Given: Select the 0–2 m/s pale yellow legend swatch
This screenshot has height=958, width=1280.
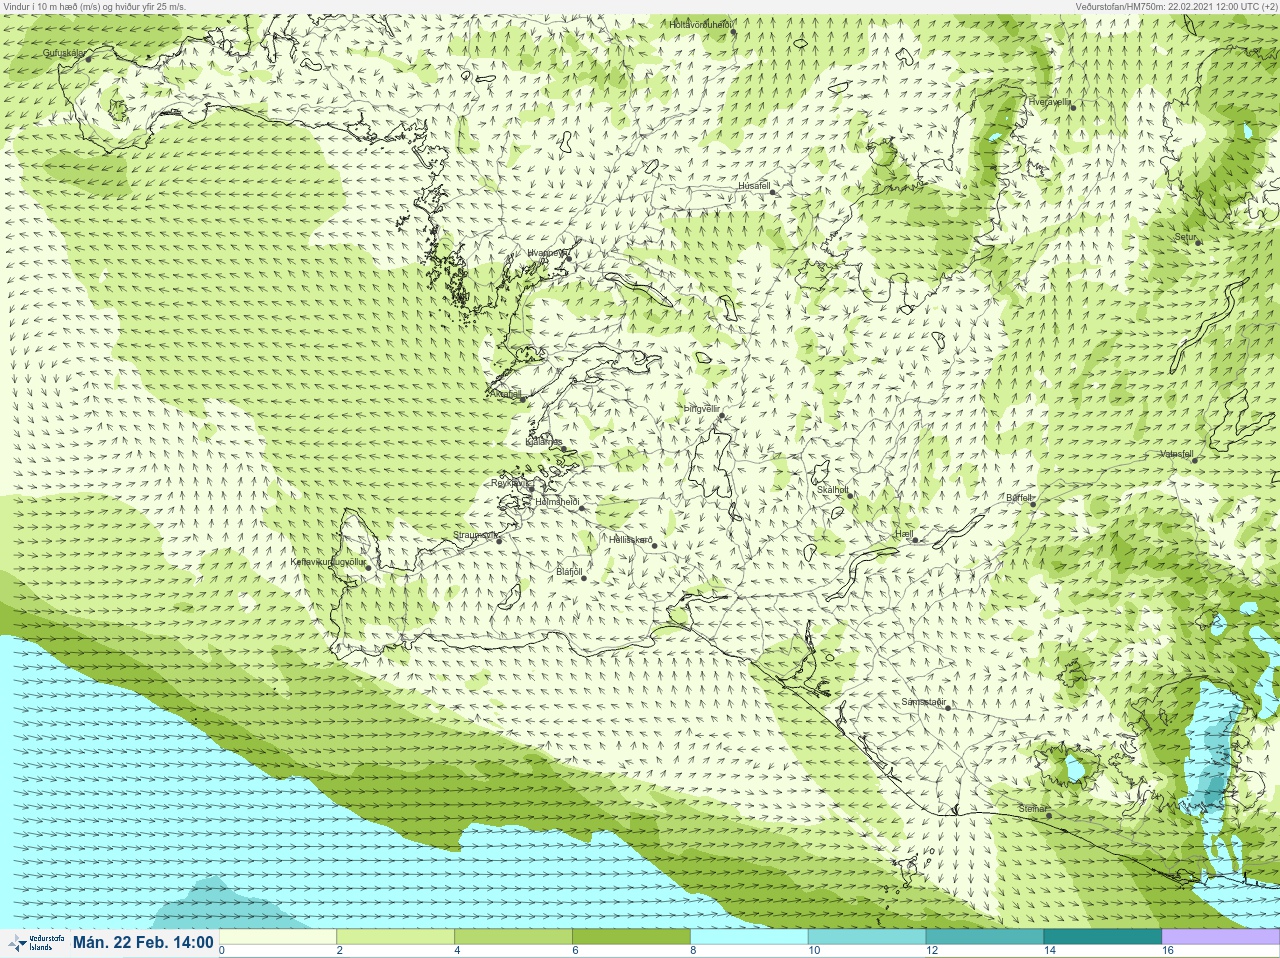Looking at the screenshot, I should pos(278,936).
